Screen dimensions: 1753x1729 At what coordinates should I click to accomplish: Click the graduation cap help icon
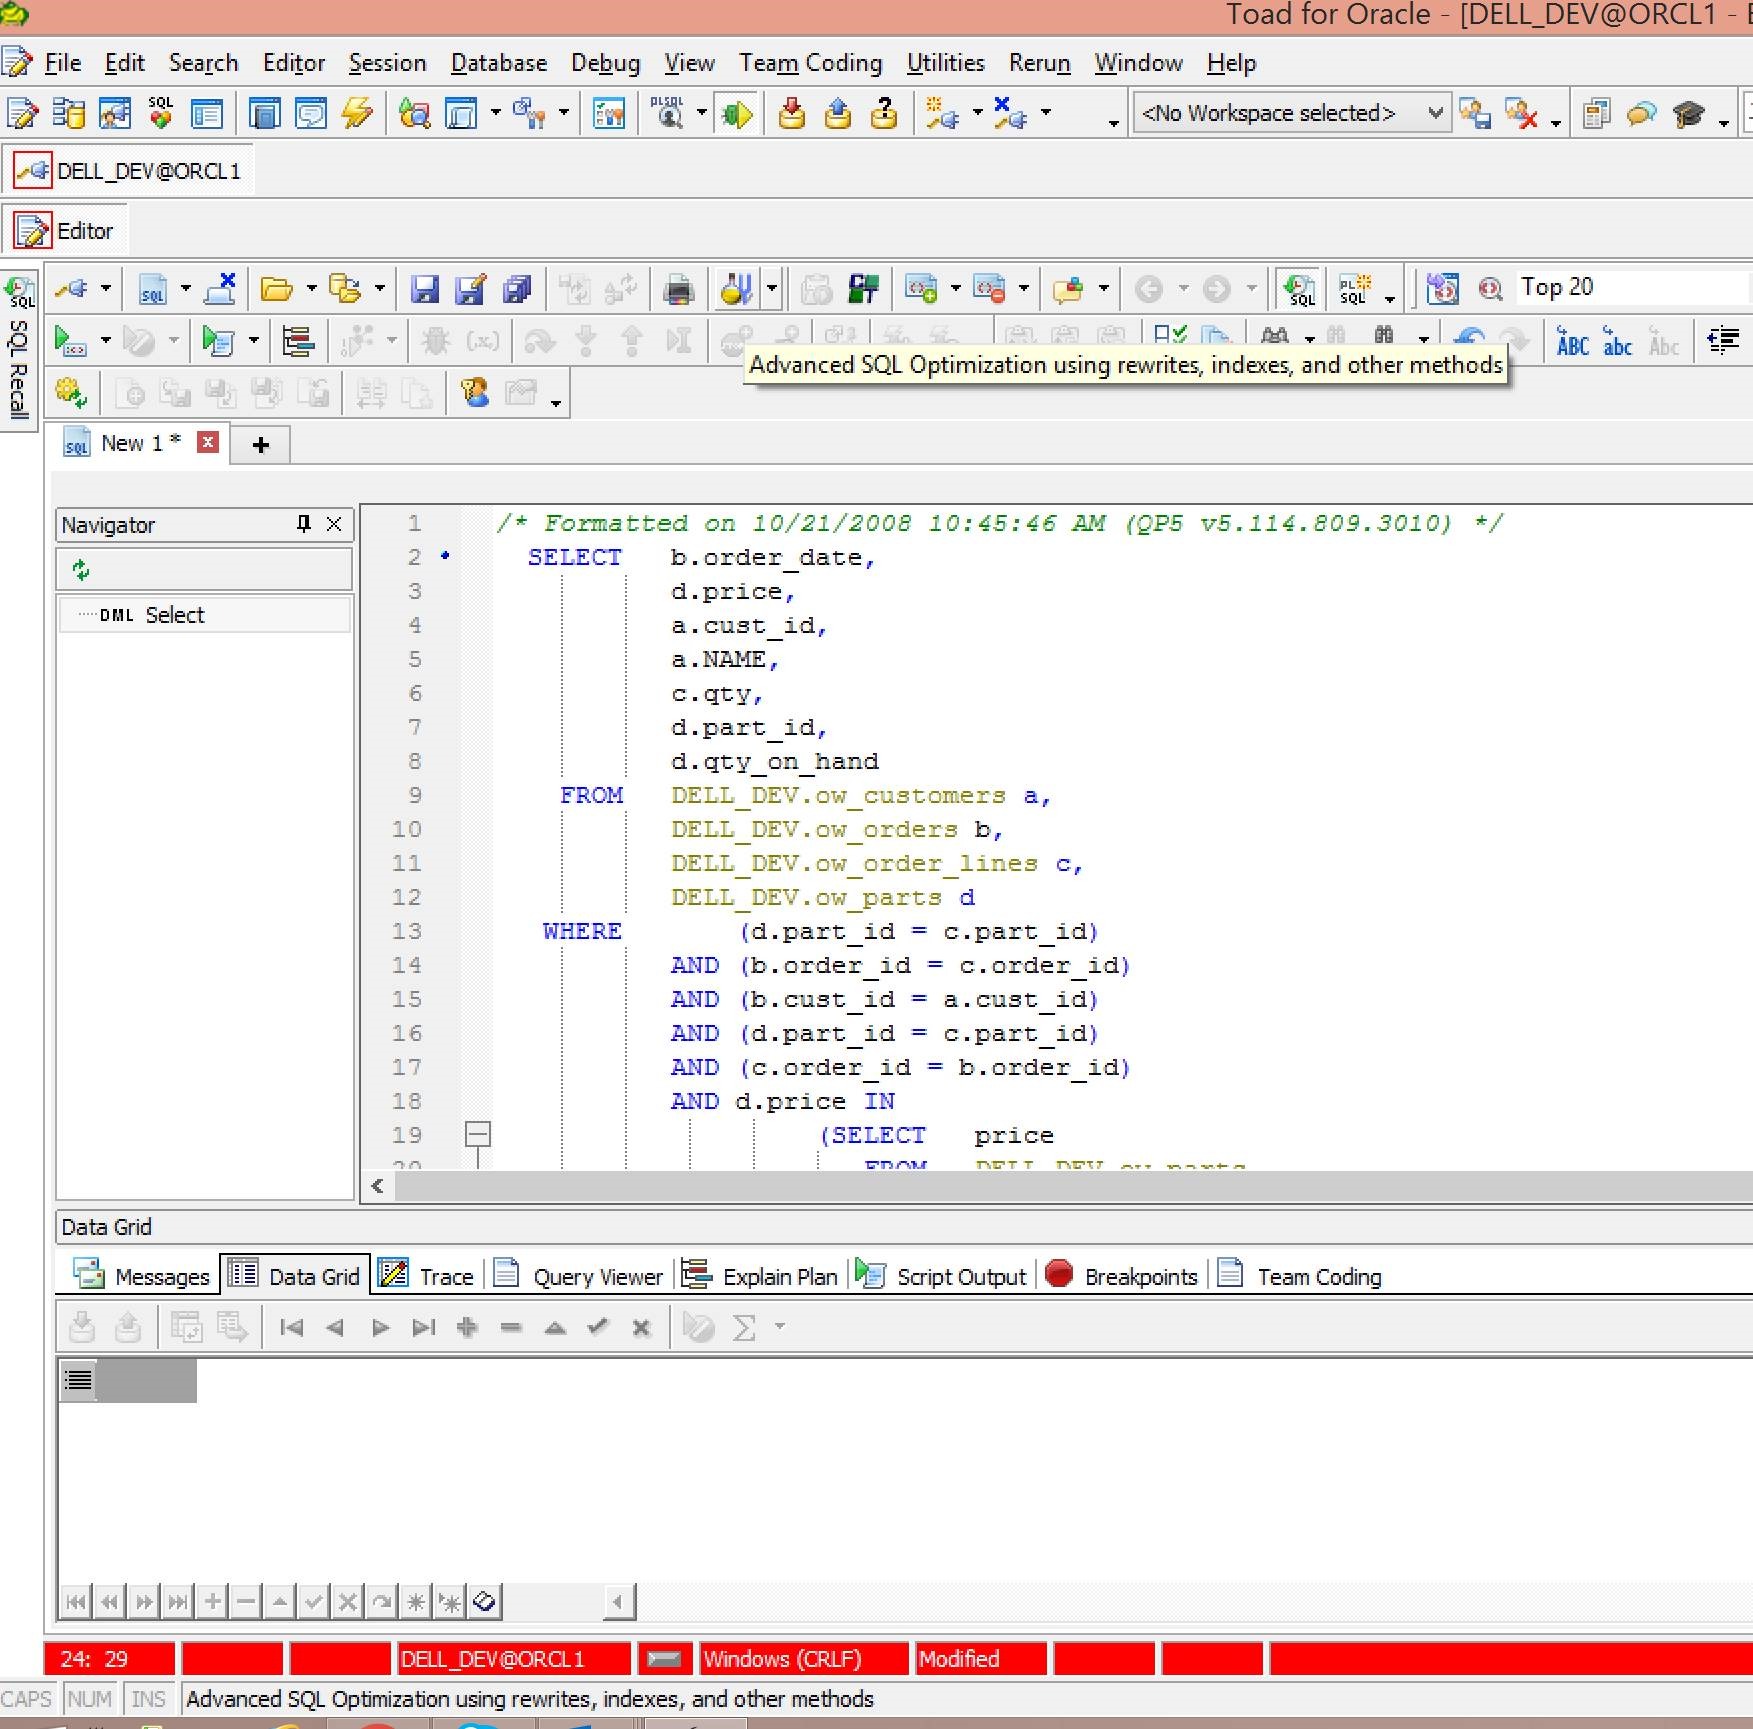[x=1688, y=114]
